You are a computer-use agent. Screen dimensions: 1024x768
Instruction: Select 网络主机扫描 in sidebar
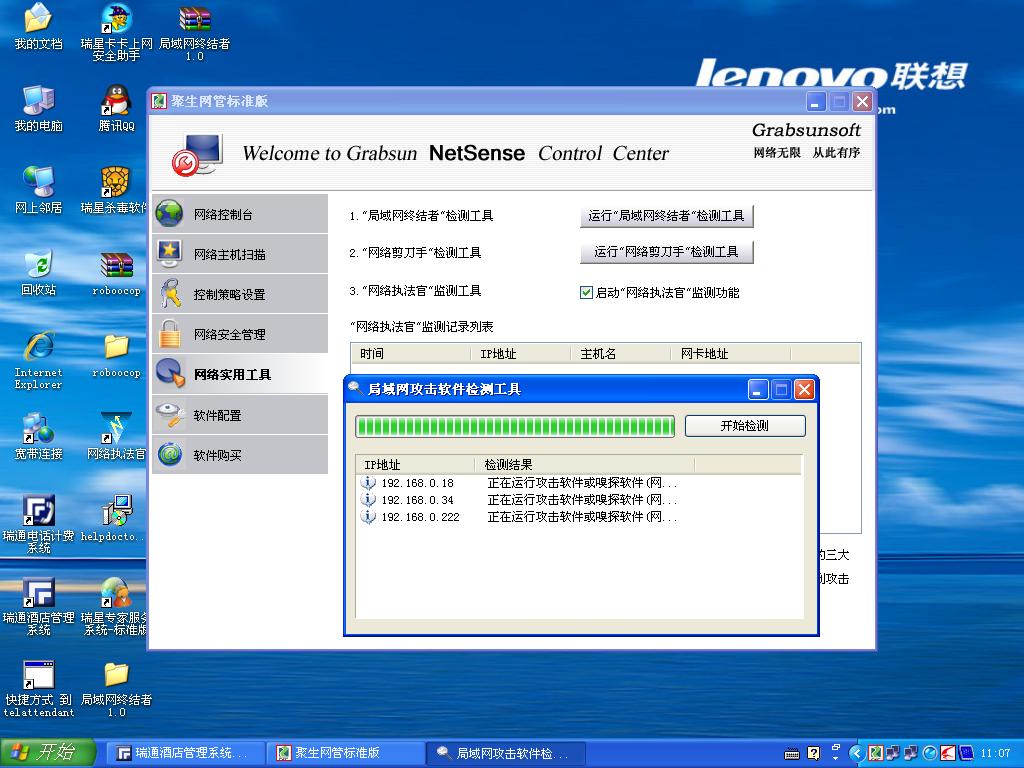click(240, 254)
